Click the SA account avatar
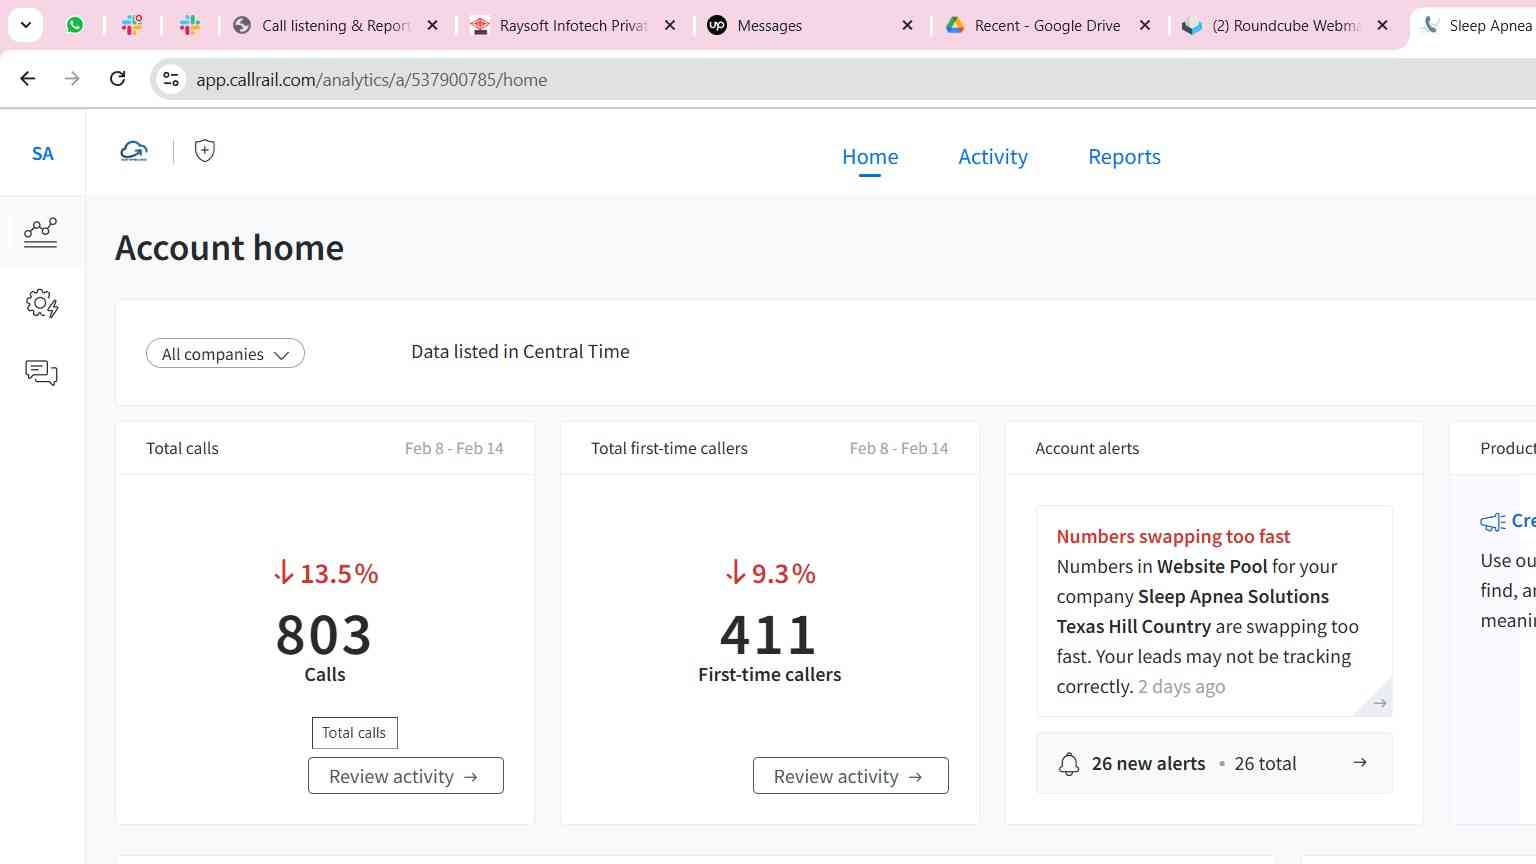The image size is (1536, 864). (x=42, y=153)
